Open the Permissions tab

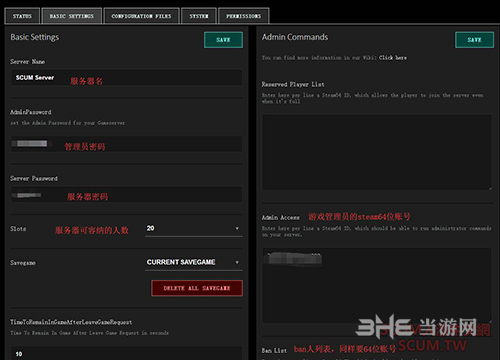click(243, 16)
